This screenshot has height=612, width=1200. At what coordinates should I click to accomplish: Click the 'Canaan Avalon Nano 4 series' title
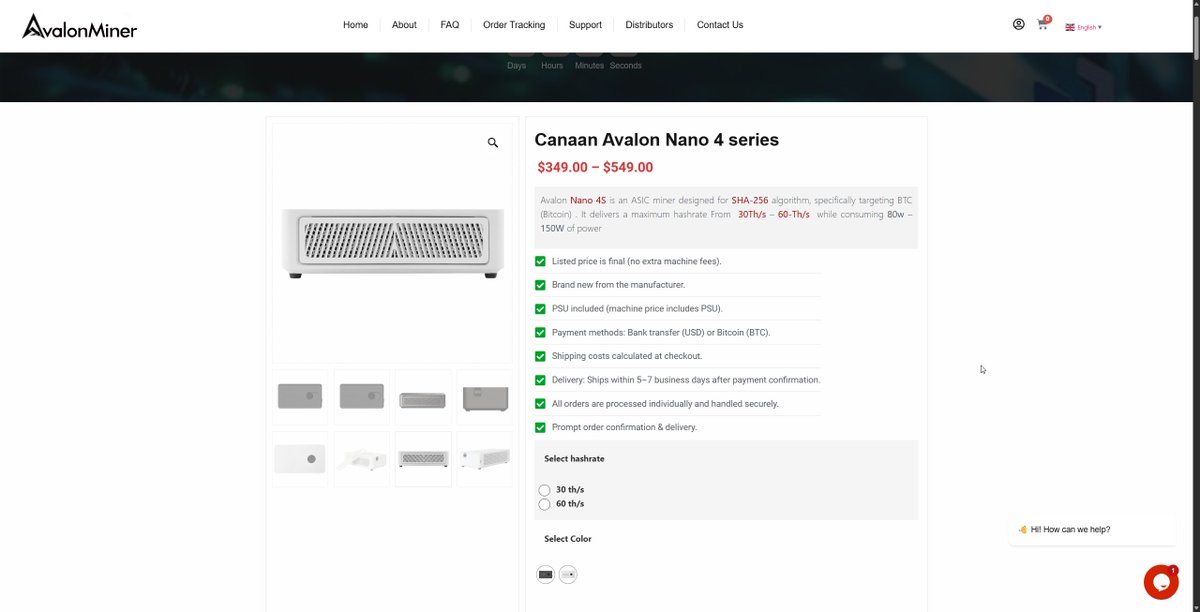point(657,140)
